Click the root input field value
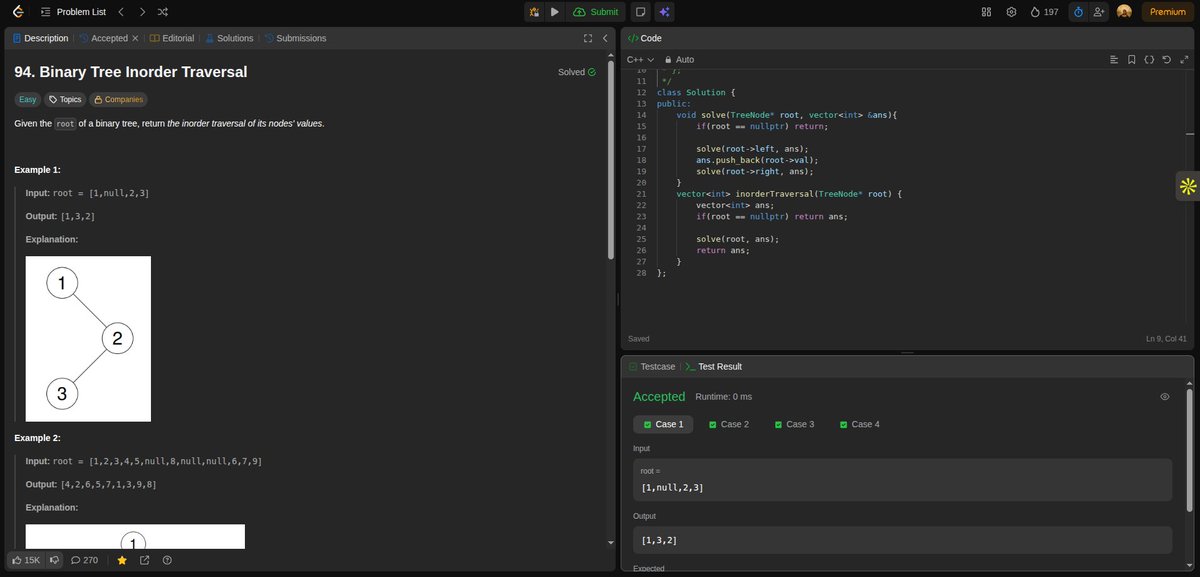Viewport: 1200px width, 577px height. click(x=902, y=480)
